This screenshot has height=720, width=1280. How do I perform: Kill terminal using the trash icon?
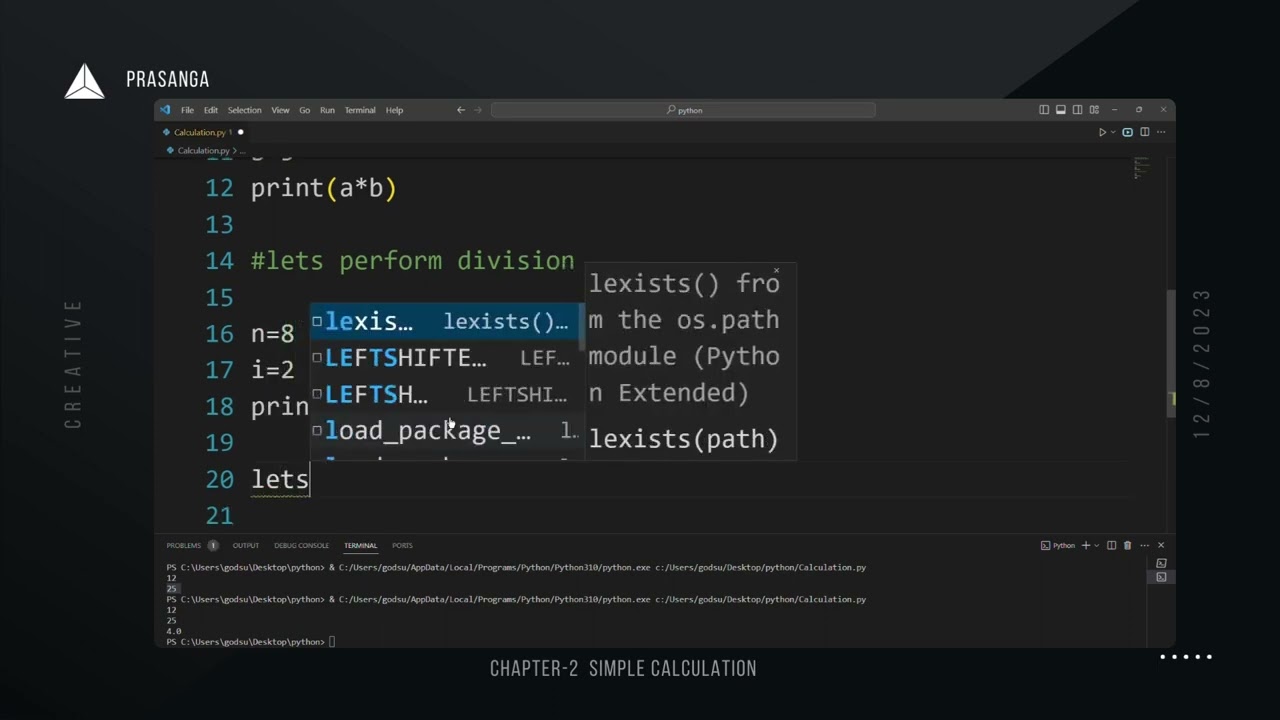click(x=1127, y=545)
